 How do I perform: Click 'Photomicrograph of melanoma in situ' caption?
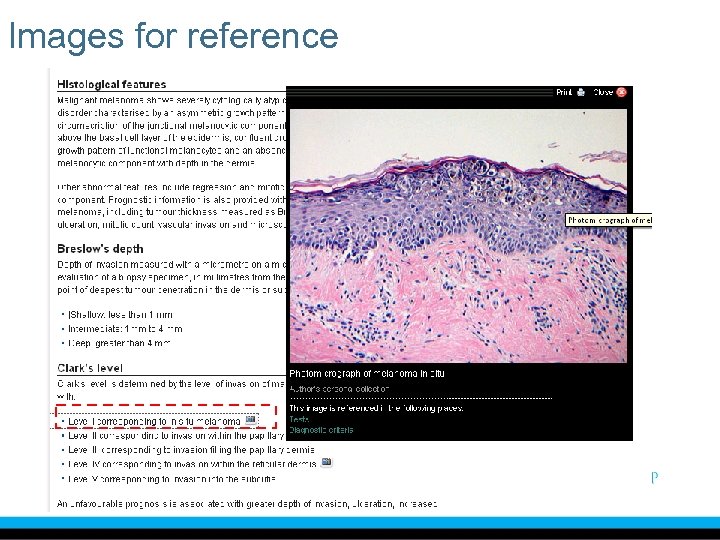click(x=367, y=374)
